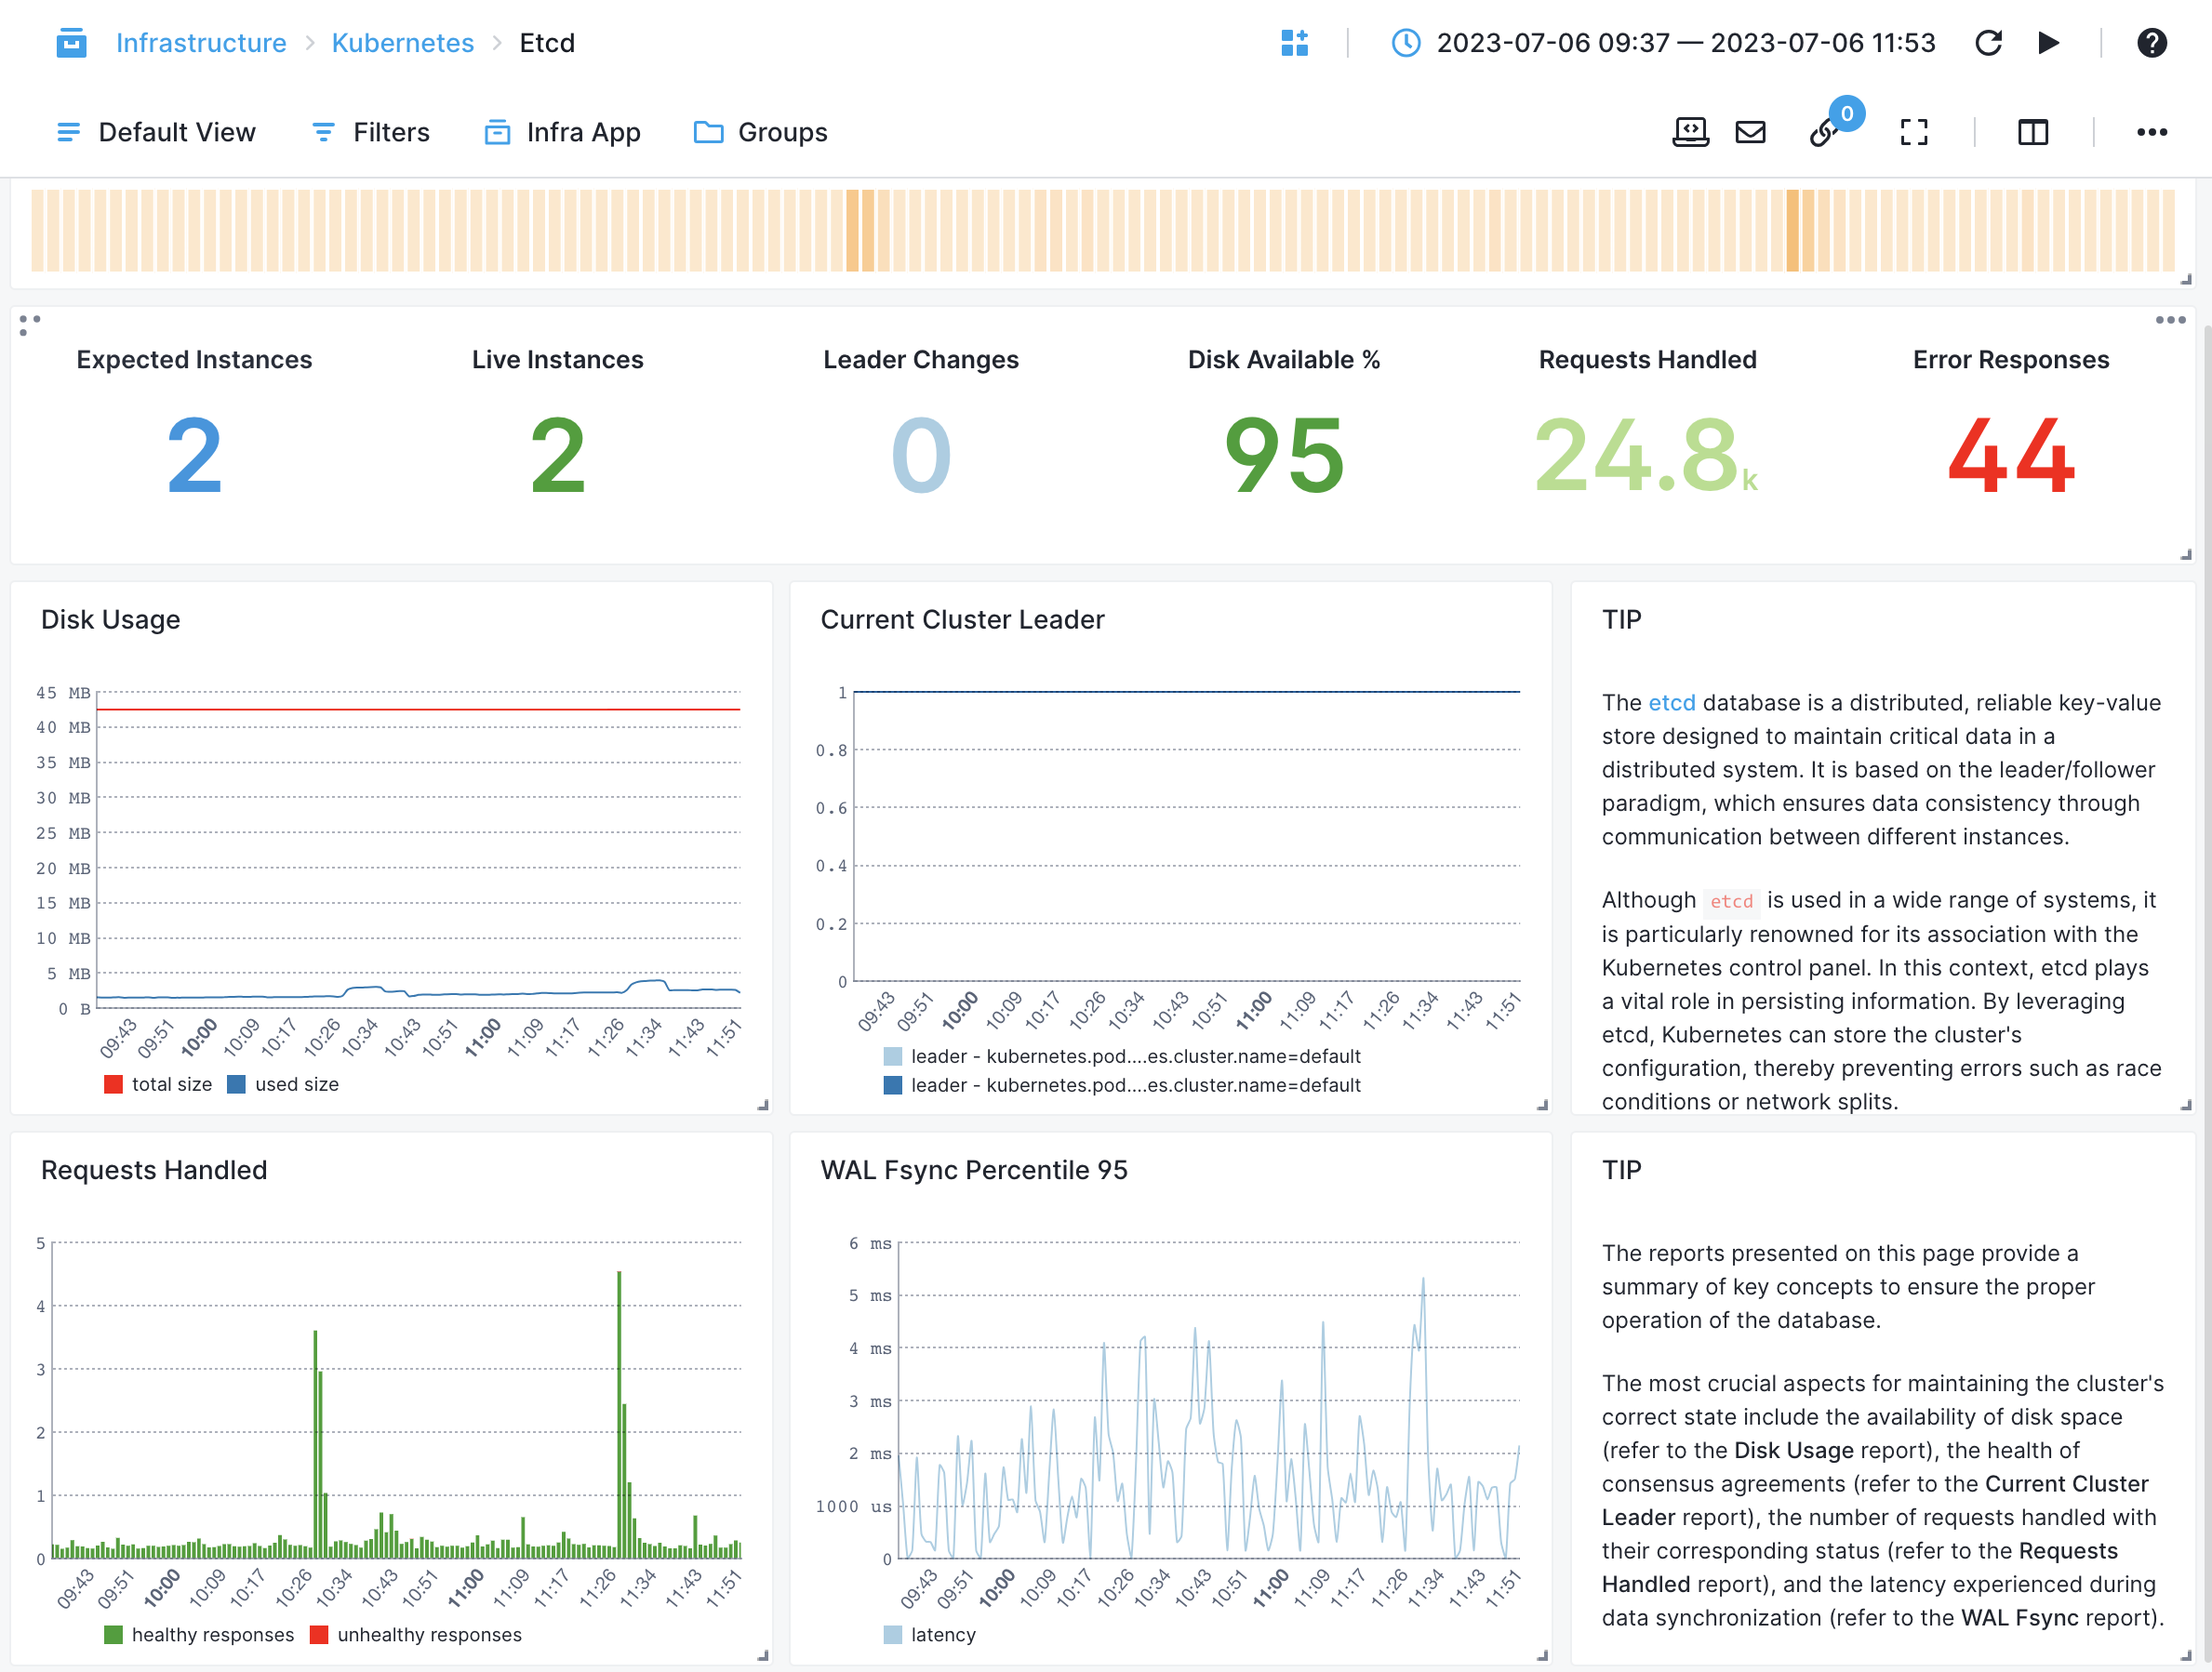Click the monitor code display icon
This screenshot has height=1672, width=2212.
tap(1690, 132)
